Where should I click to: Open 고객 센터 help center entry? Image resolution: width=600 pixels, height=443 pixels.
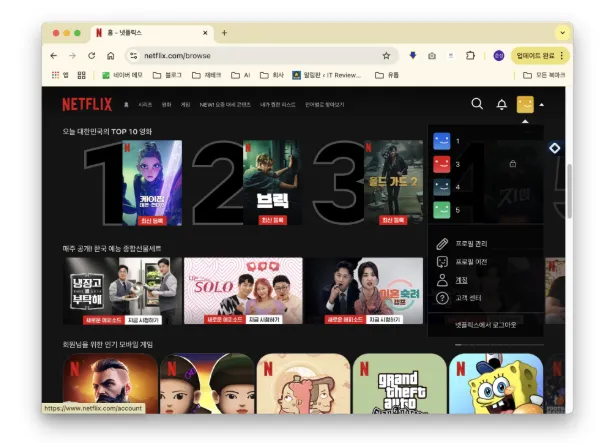(468, 298)
